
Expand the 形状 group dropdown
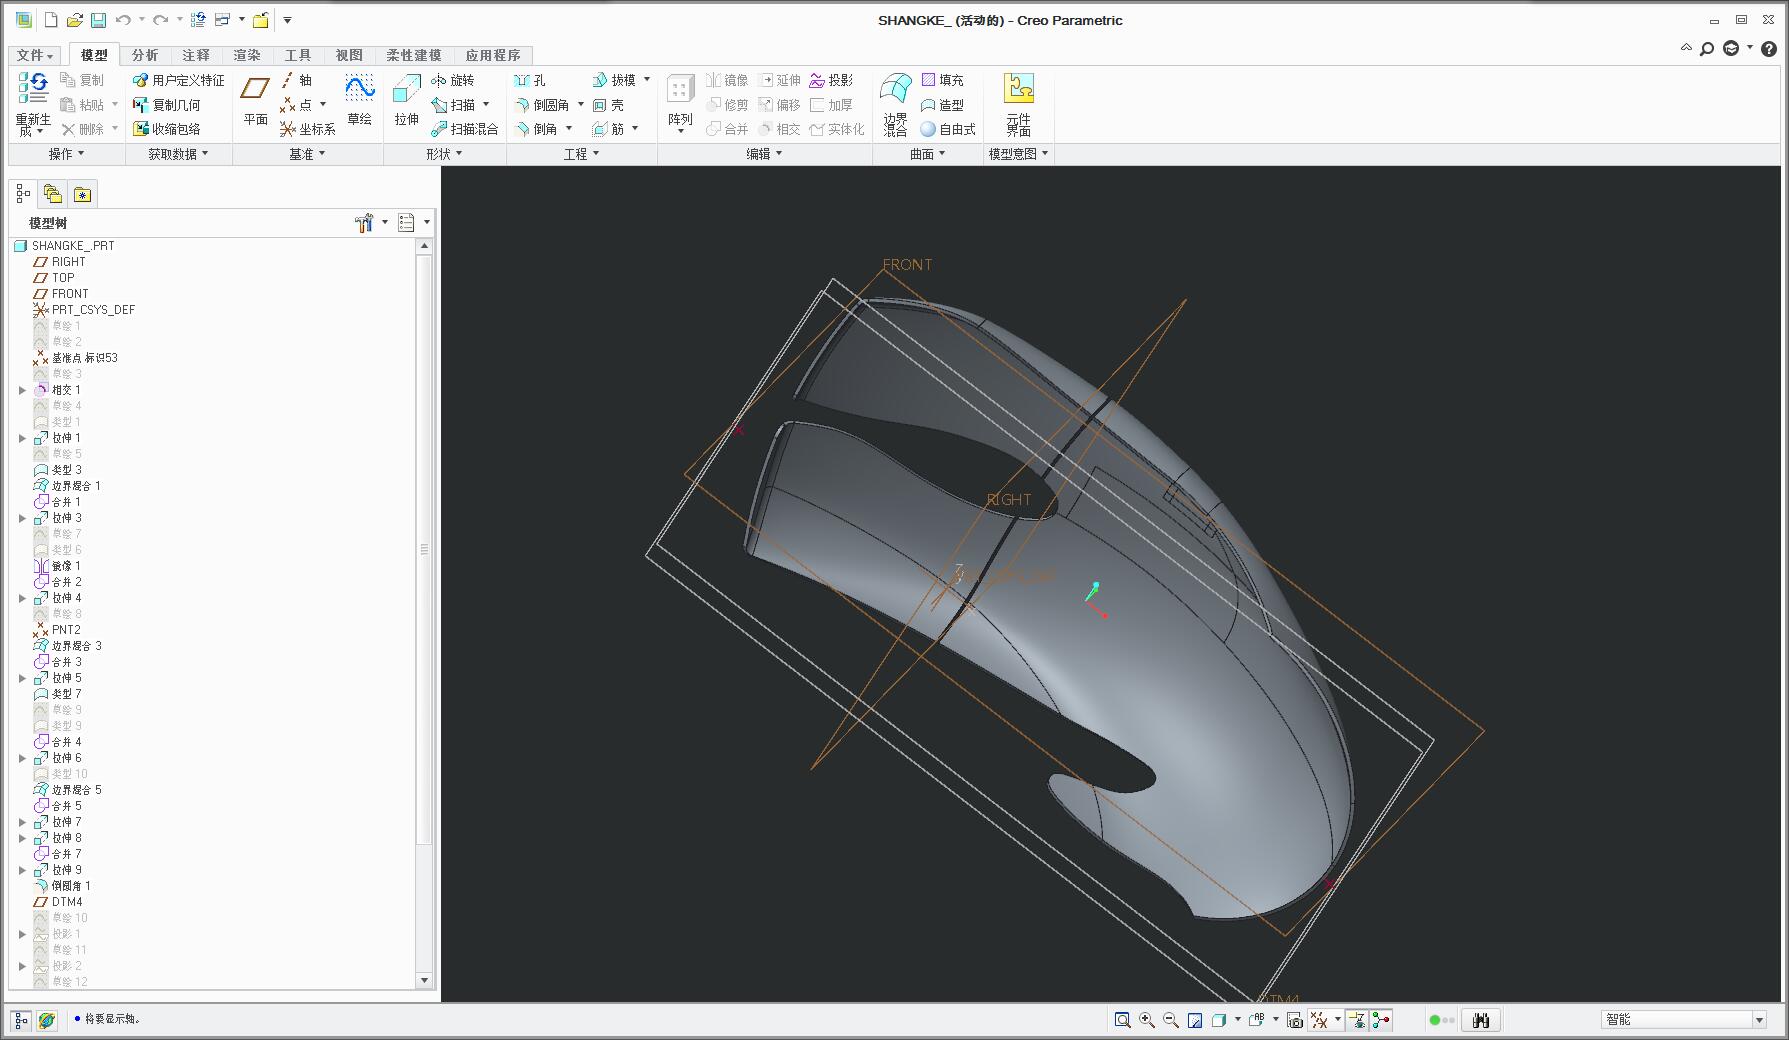tap(444, 154)
